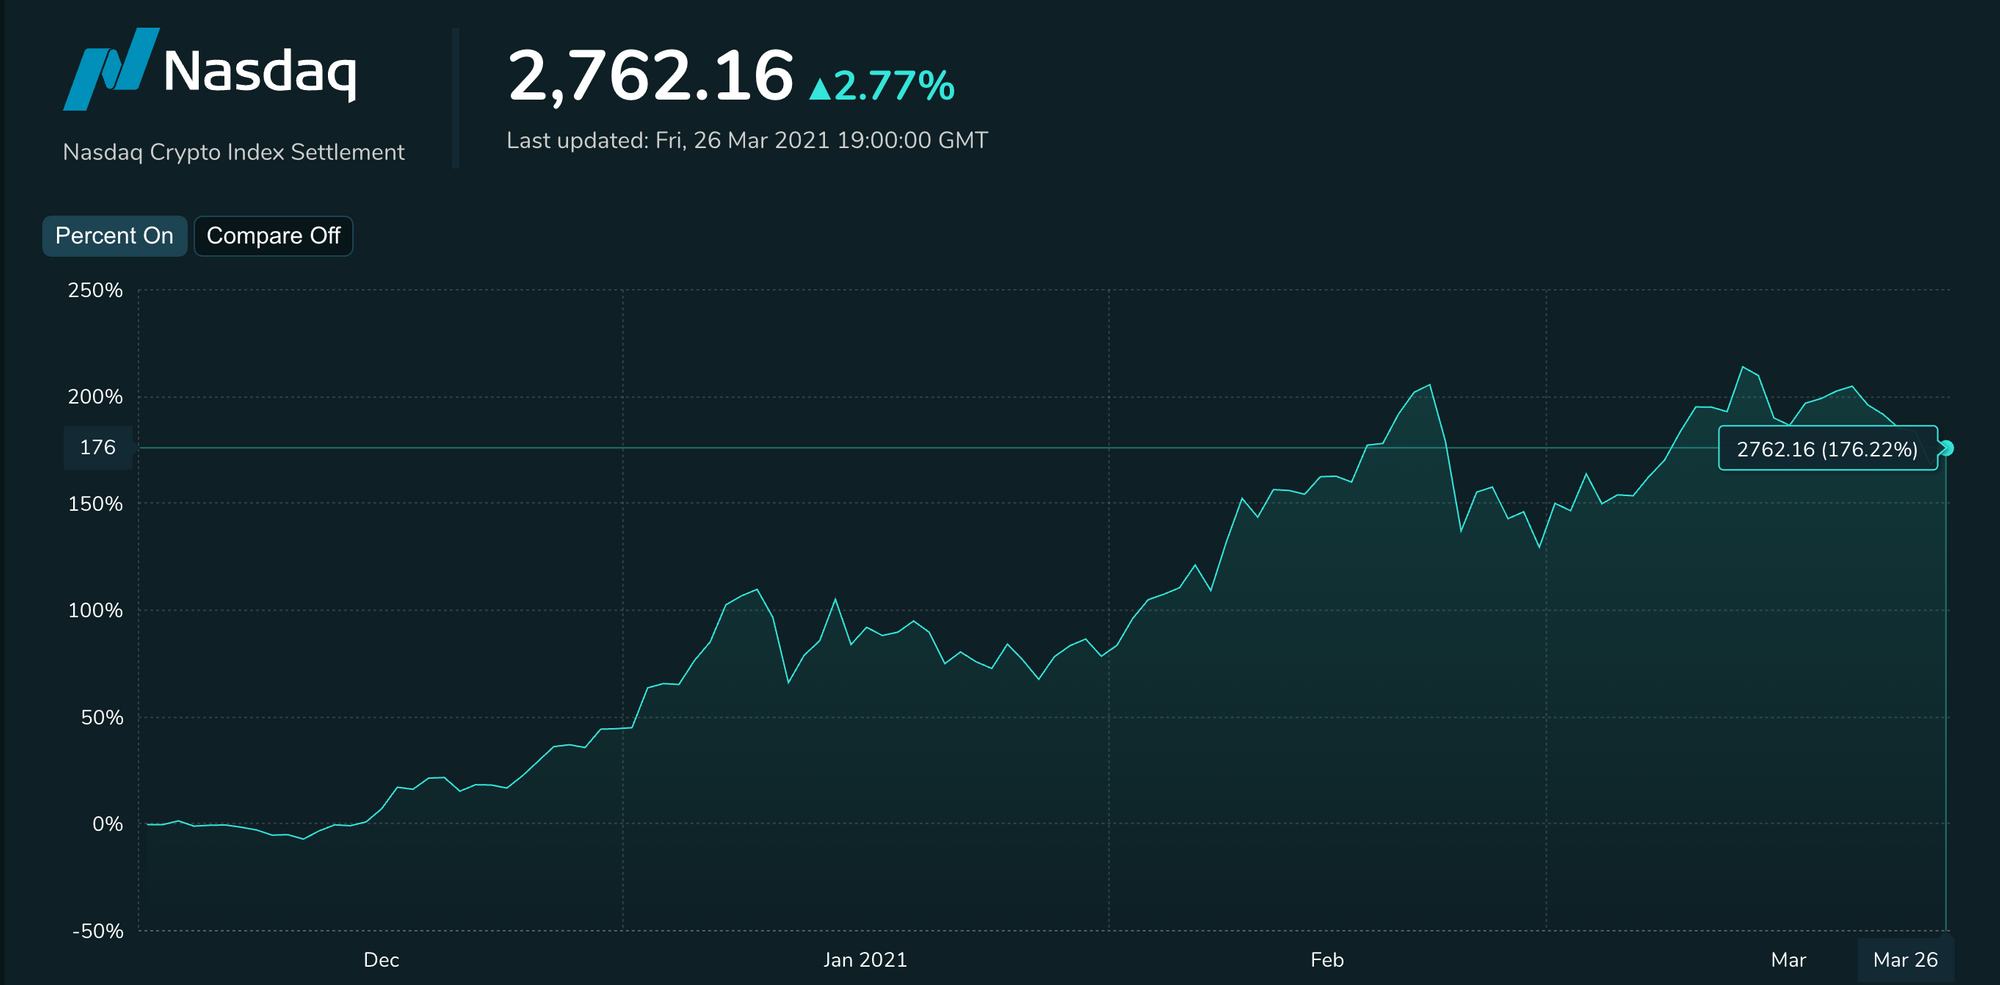Click the Mar x-axis label

(1788, 960)
